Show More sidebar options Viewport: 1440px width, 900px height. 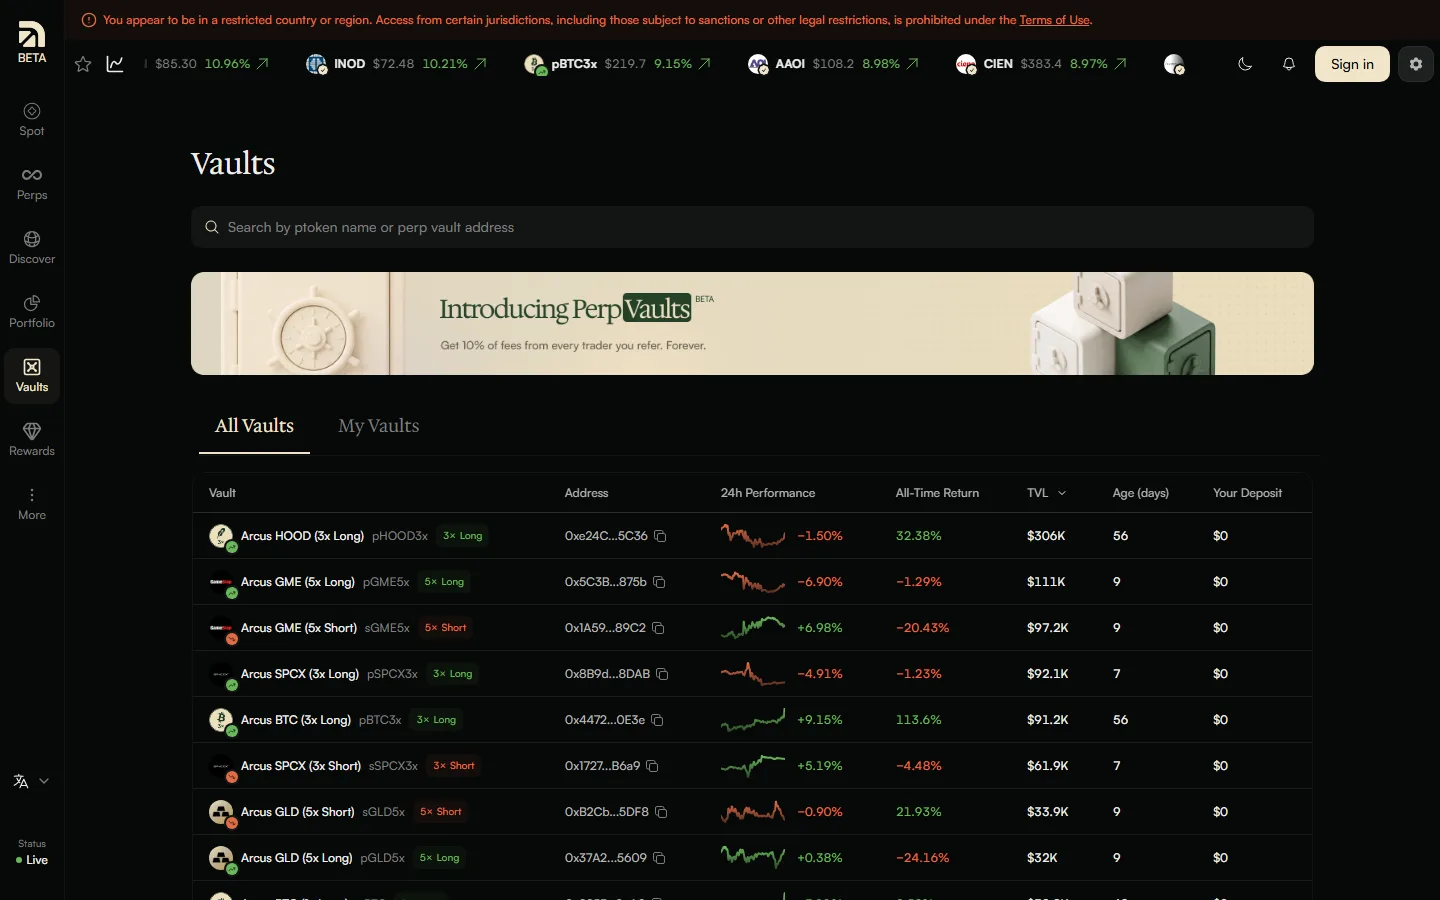(32, 503)
